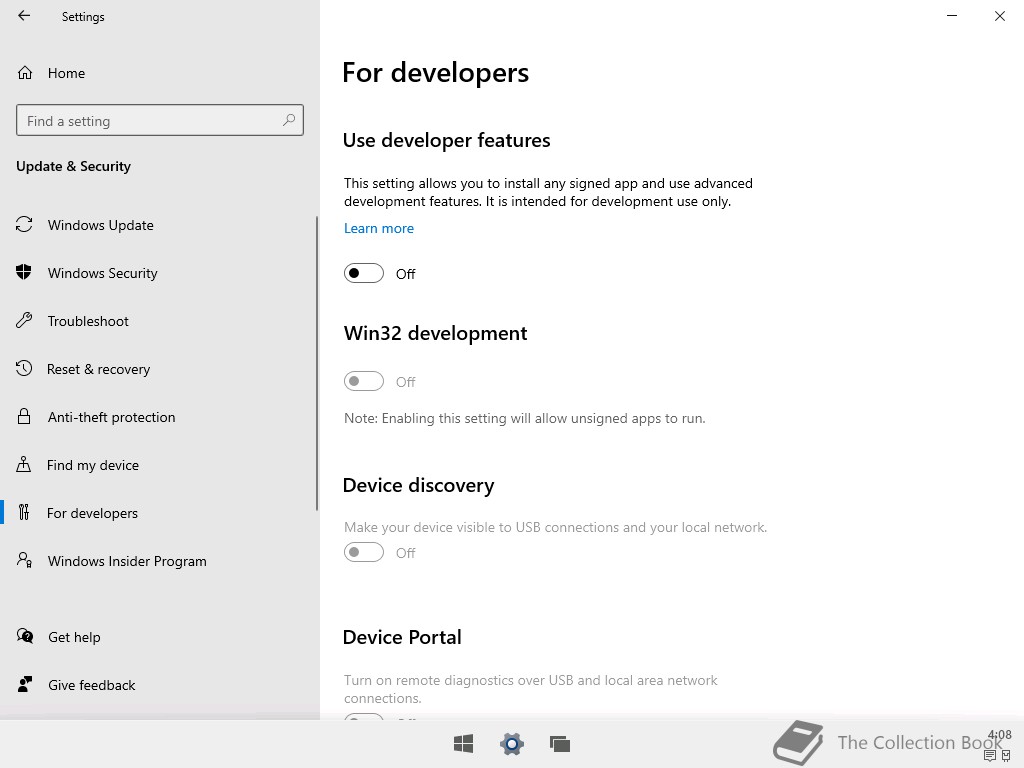Click the unsigned apps note text
This screenshot has width=1024, height=768.
525,418
